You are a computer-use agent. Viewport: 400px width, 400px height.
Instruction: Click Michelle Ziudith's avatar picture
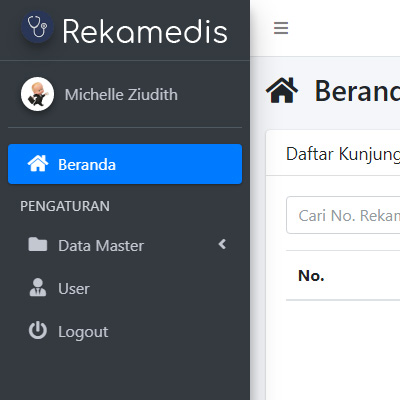[x=37, y=94]
